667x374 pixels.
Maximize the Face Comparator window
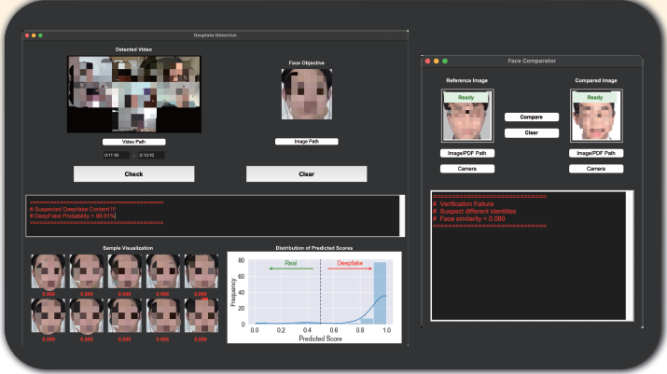[x=445, y=61]
